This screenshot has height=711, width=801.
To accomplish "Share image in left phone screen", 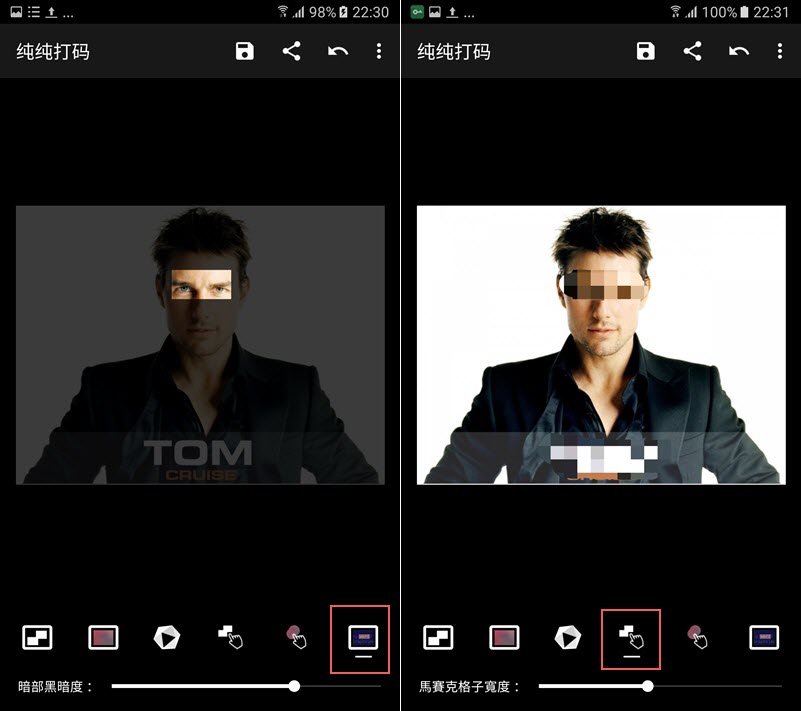I will click(x=292, y=51).
